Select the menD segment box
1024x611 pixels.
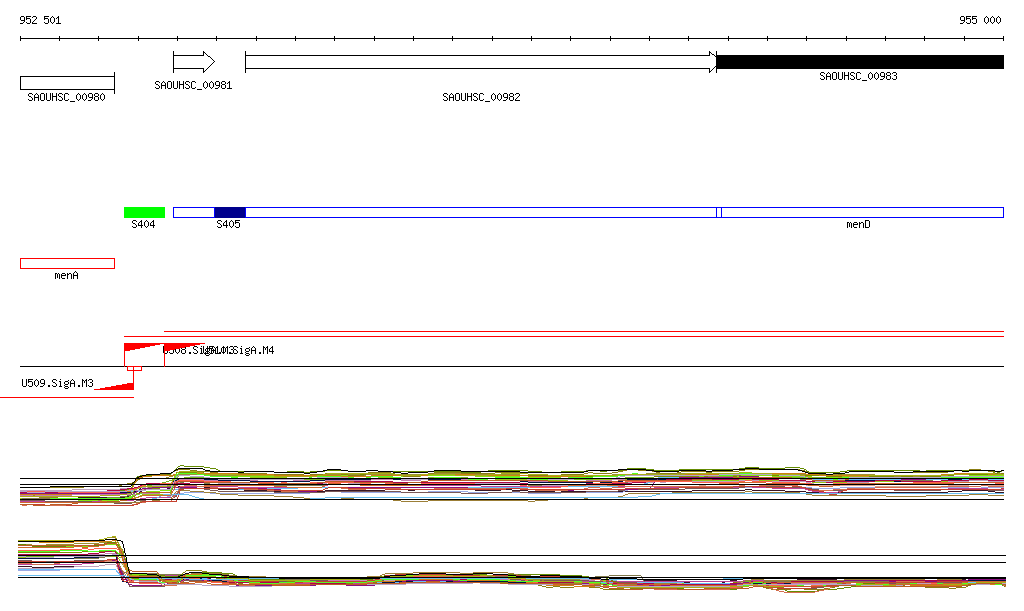862,212
